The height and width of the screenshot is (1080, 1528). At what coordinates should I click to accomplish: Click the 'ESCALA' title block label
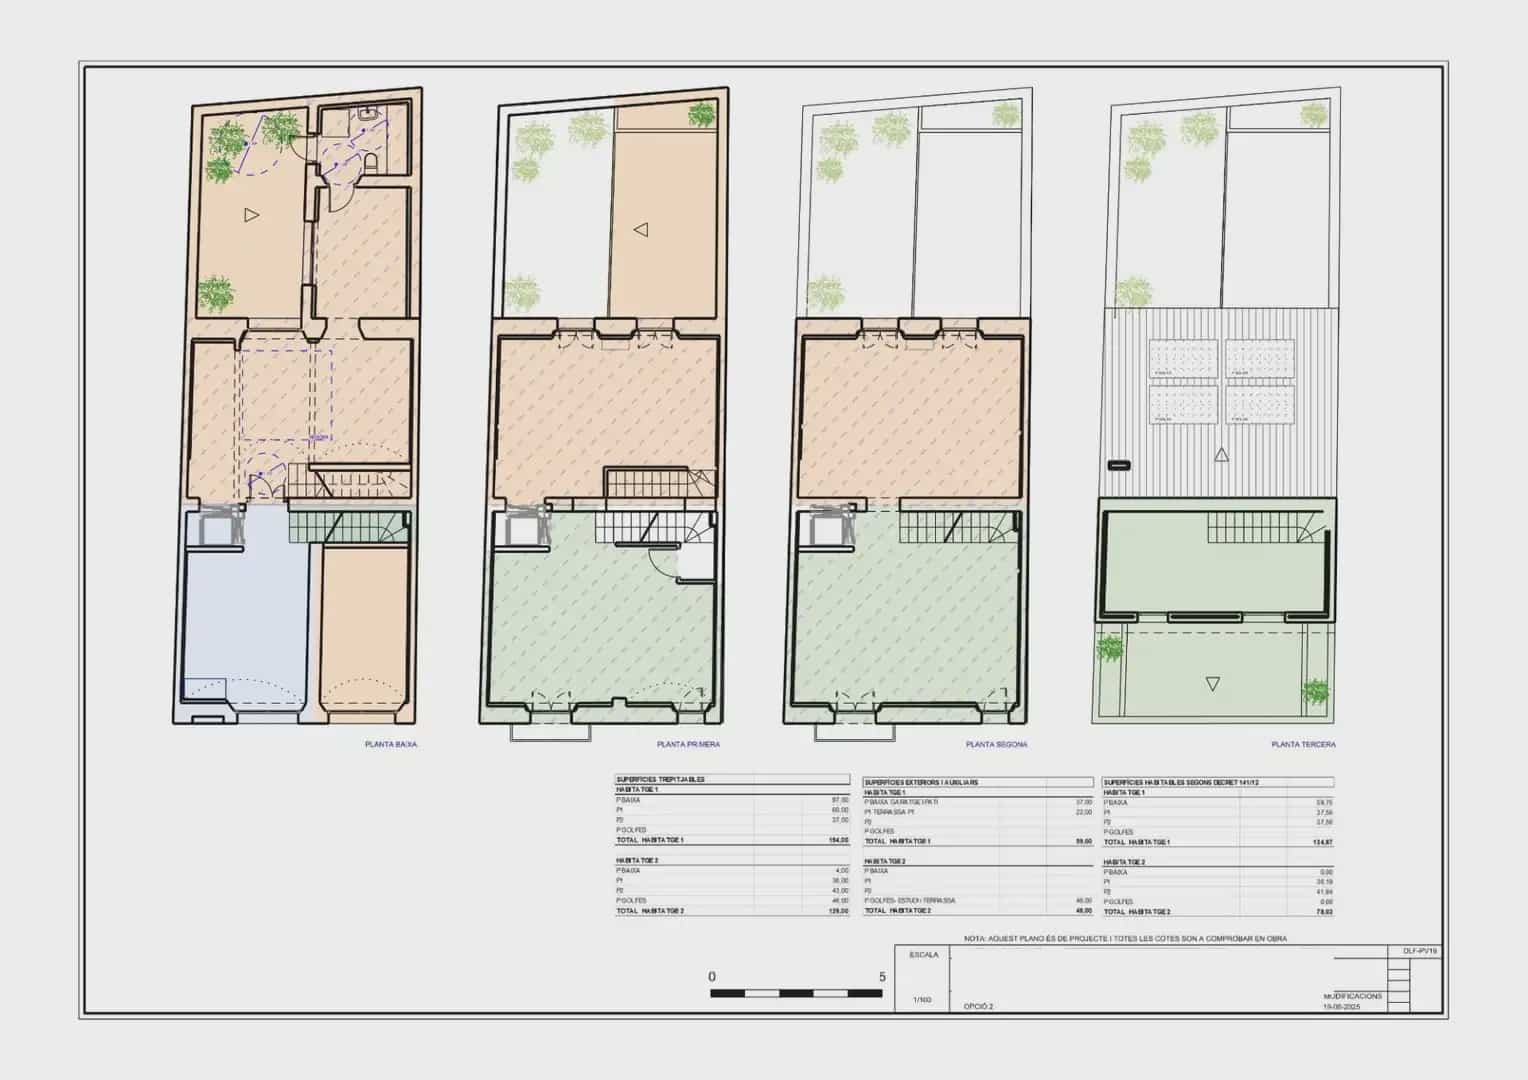(924, 955)
